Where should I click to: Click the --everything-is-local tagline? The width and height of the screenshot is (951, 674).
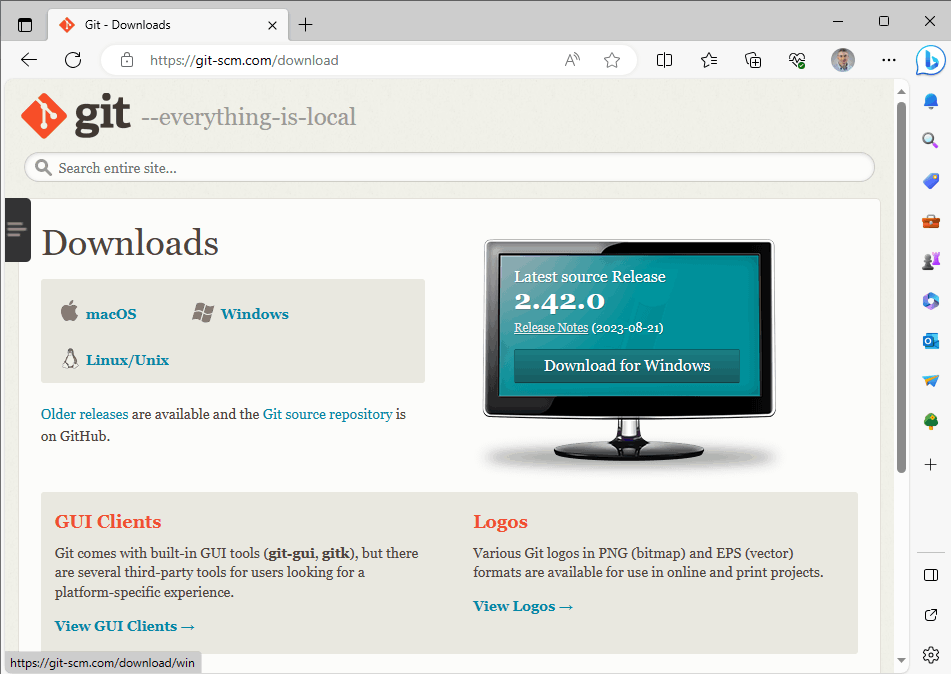click(249, 116)
